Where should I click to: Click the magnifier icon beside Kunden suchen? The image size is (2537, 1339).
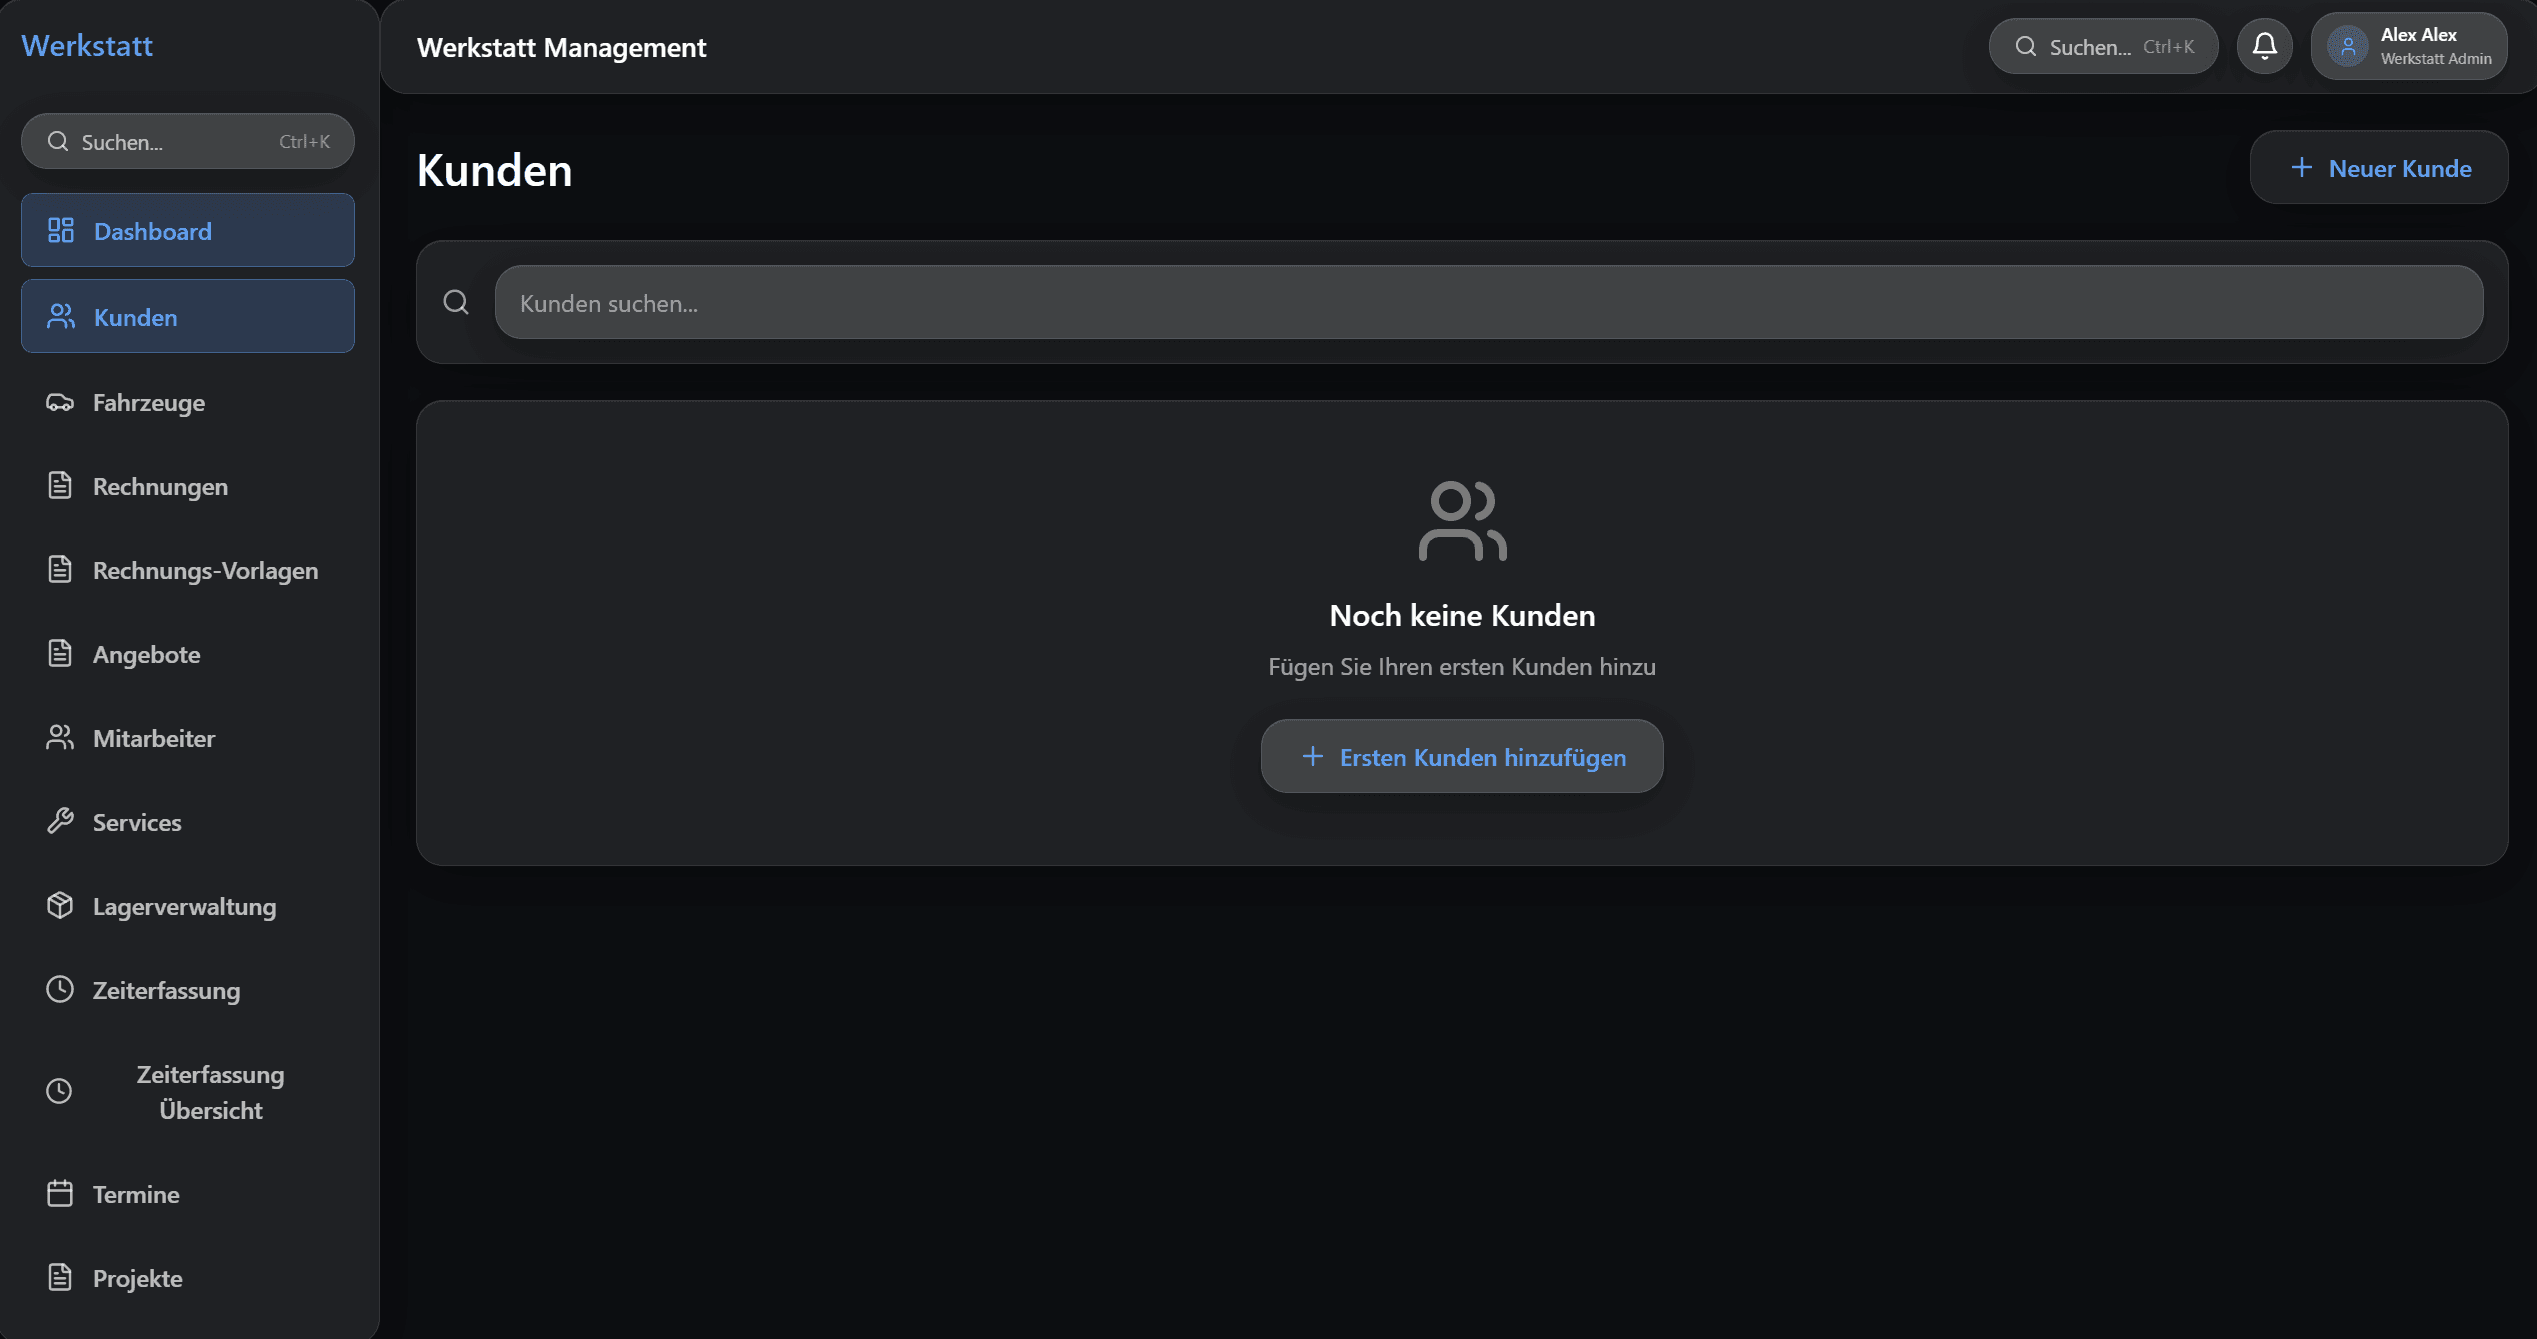(x=456, y=302)
